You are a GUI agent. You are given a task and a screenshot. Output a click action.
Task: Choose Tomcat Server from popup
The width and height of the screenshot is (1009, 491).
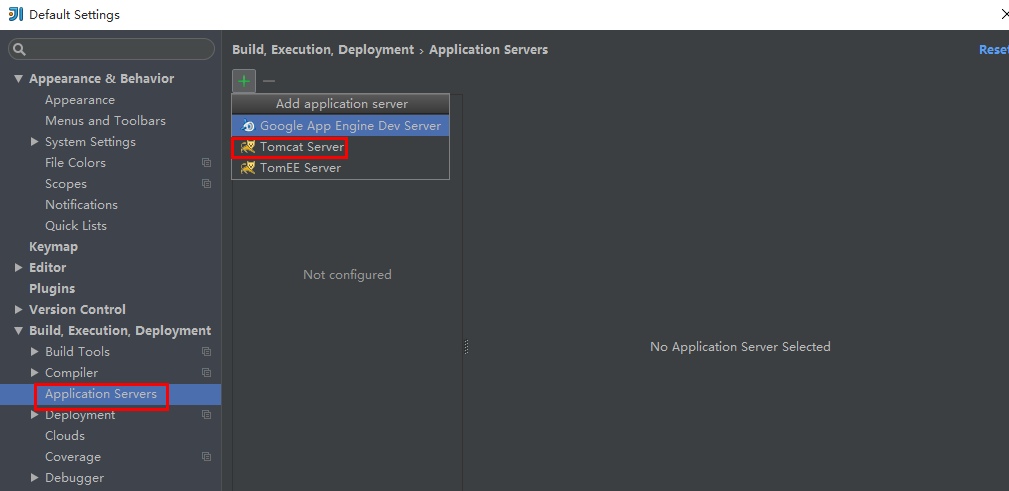point(340,147)
